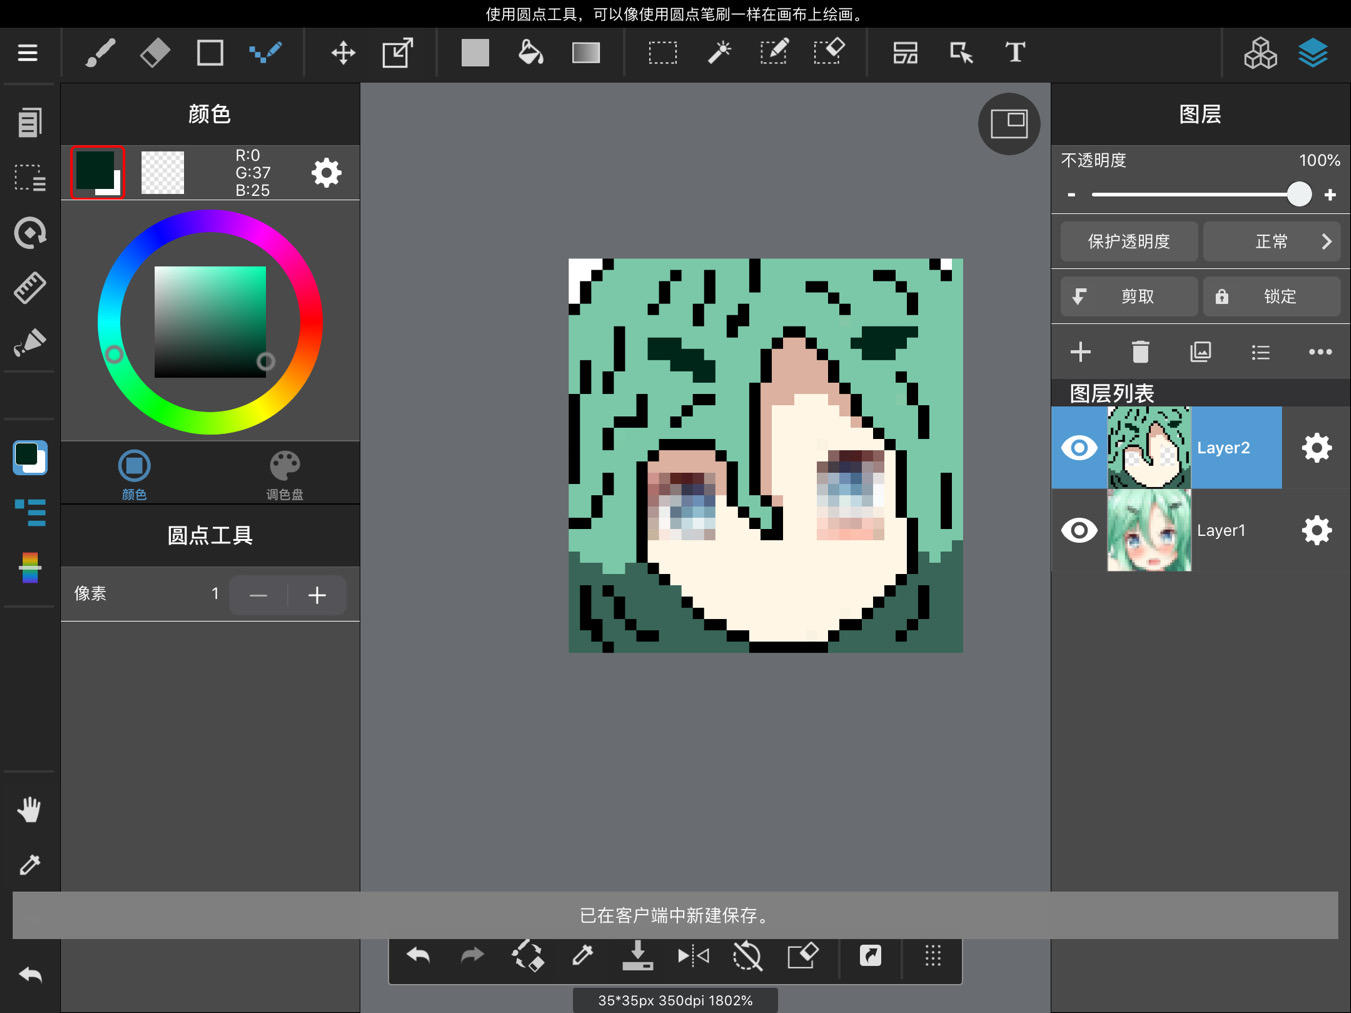Click the flip horizontal icon in bottom bar
The height and width of the screenshot is (1013, 1351).
tap(693, 957)
